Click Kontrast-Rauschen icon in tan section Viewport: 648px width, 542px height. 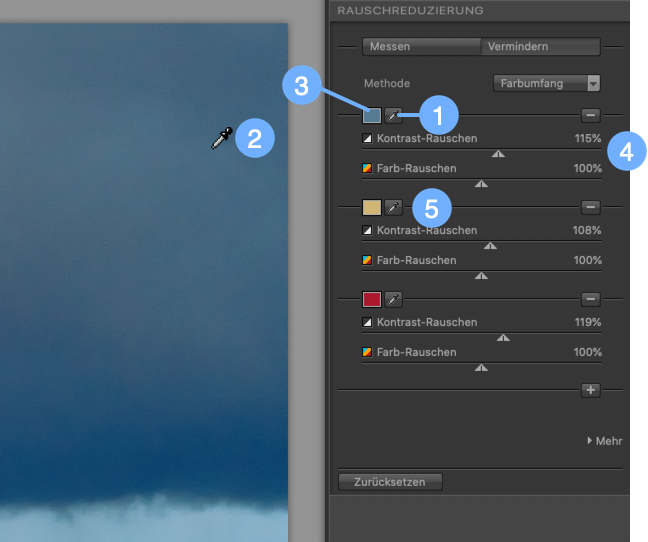point(367,230)
